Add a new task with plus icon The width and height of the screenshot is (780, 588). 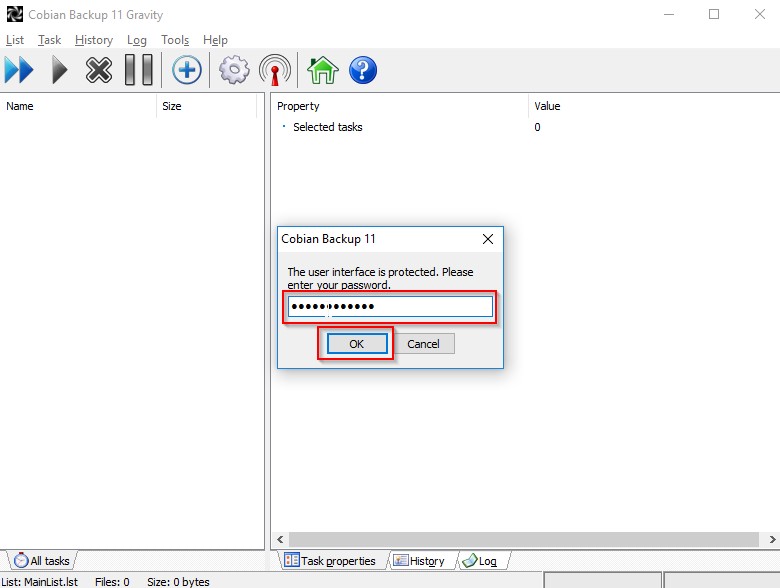[x=187, y=70]
